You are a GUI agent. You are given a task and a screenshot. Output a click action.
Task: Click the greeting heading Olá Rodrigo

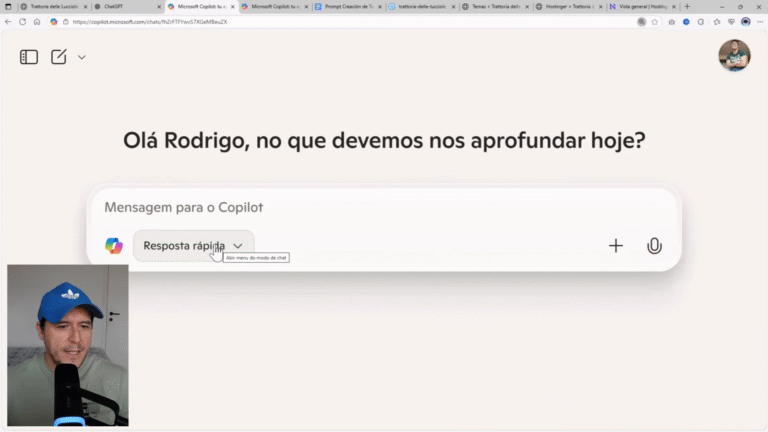point(384,141)
